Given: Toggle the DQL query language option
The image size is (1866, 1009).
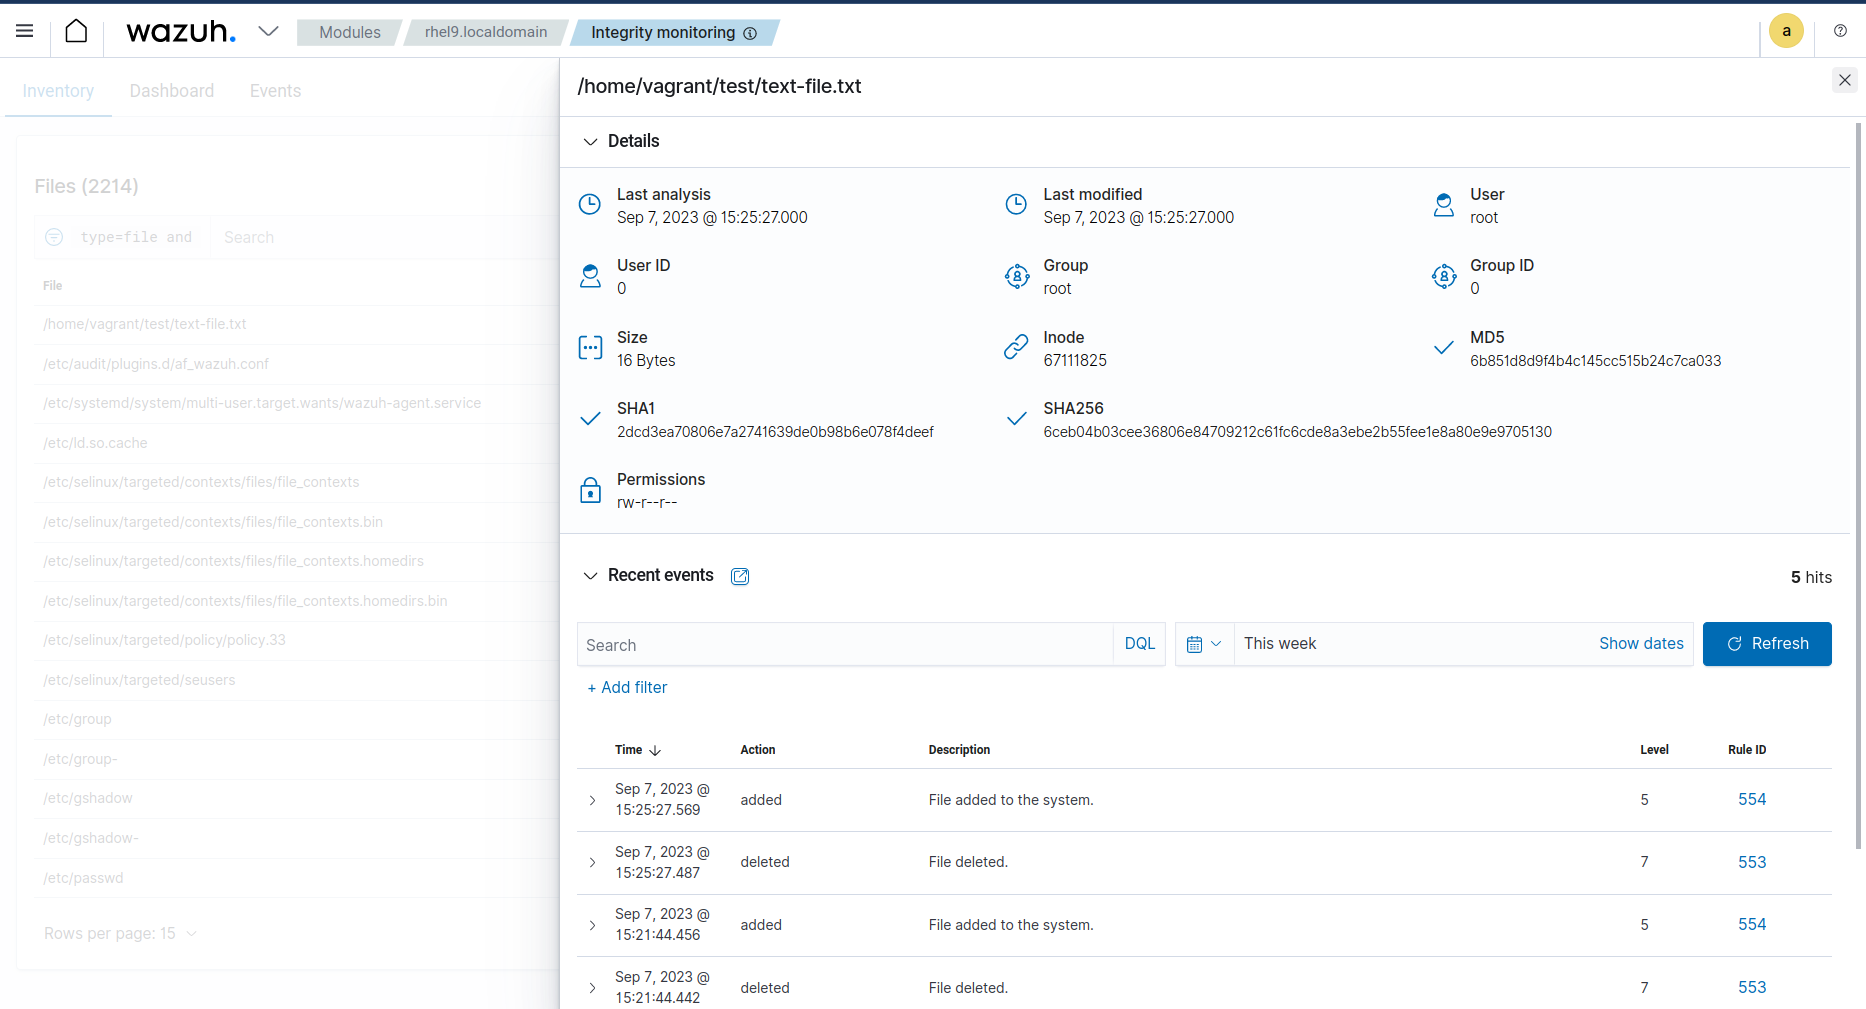Looking at the screenshot, I should (1139, 643).
